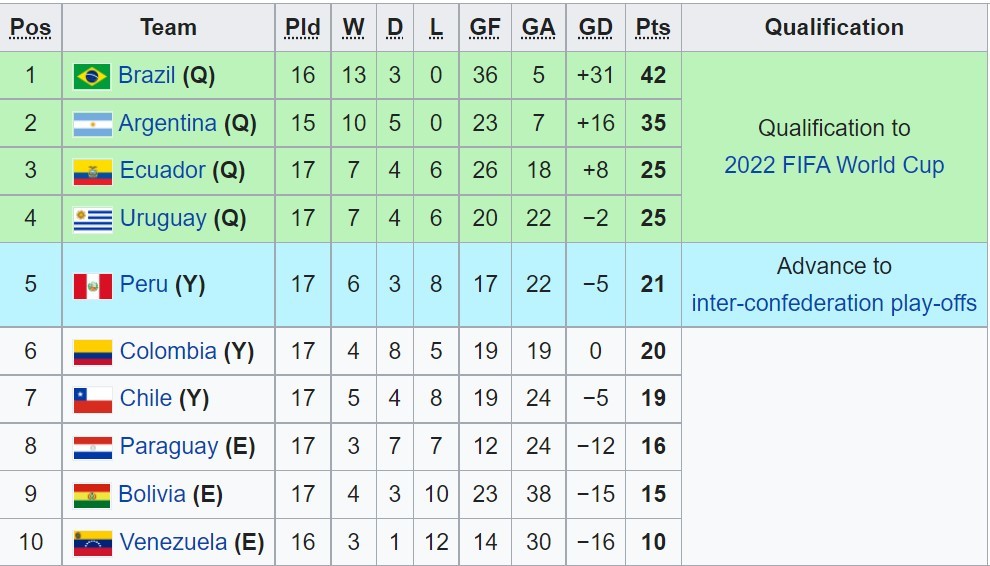Click the Venezuela flag icon
Viewport: 990px width, 566px height.
point(92,542)
